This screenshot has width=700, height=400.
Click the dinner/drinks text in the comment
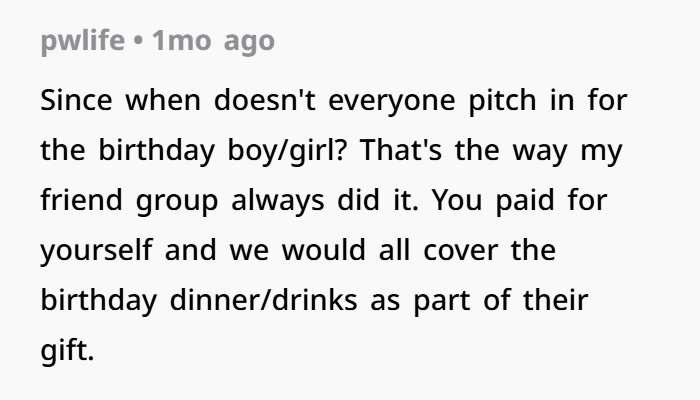pos(263,300)
